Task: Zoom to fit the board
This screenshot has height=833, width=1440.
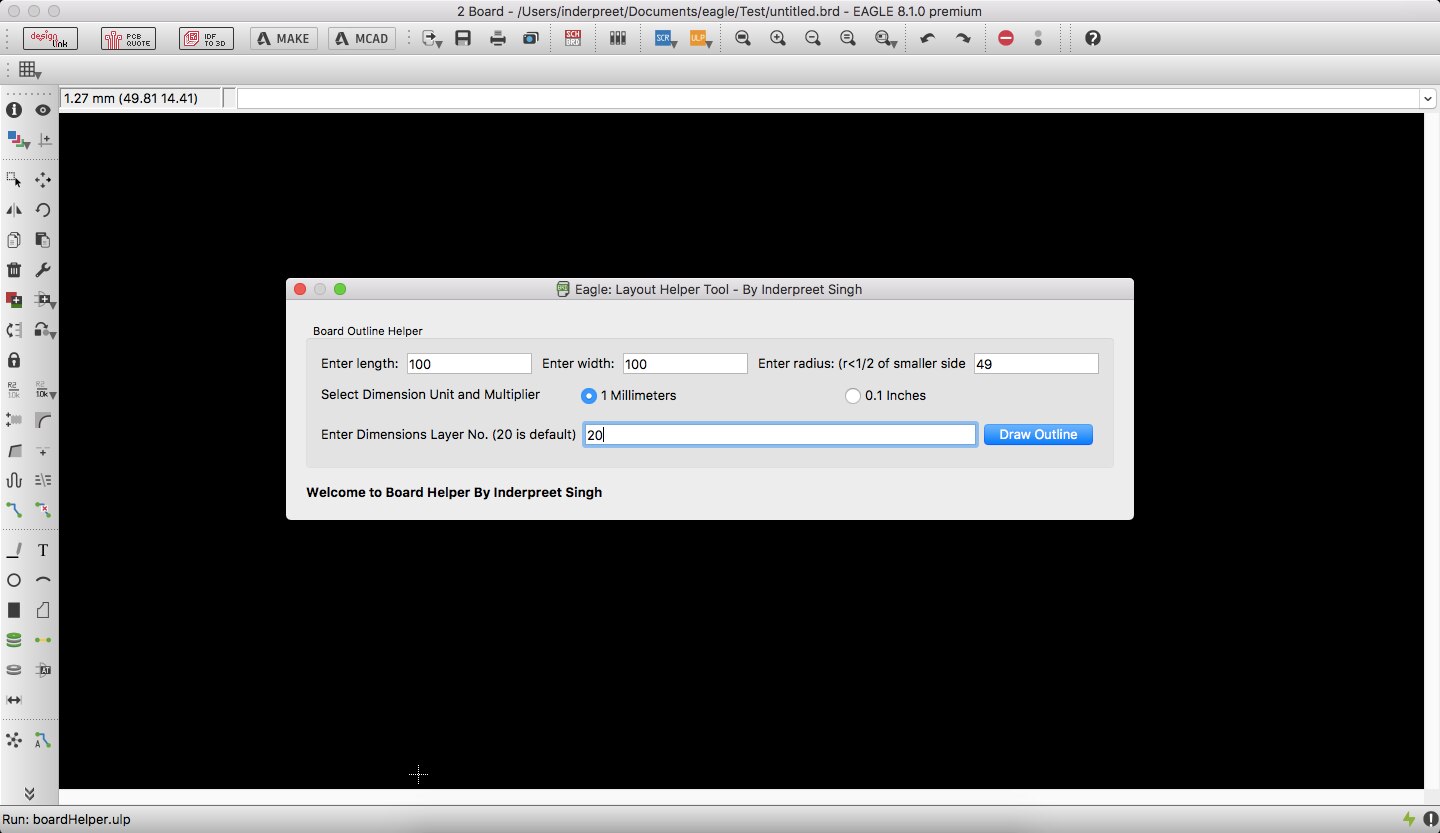Action: coord(743,38)
